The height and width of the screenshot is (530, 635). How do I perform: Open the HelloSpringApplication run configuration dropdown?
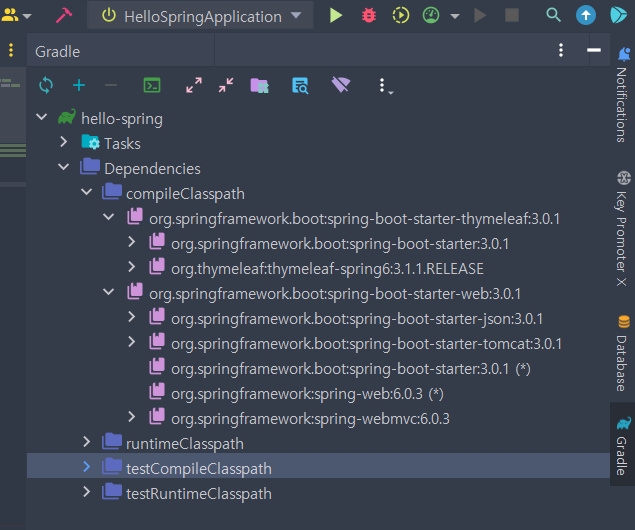(200, 16)
